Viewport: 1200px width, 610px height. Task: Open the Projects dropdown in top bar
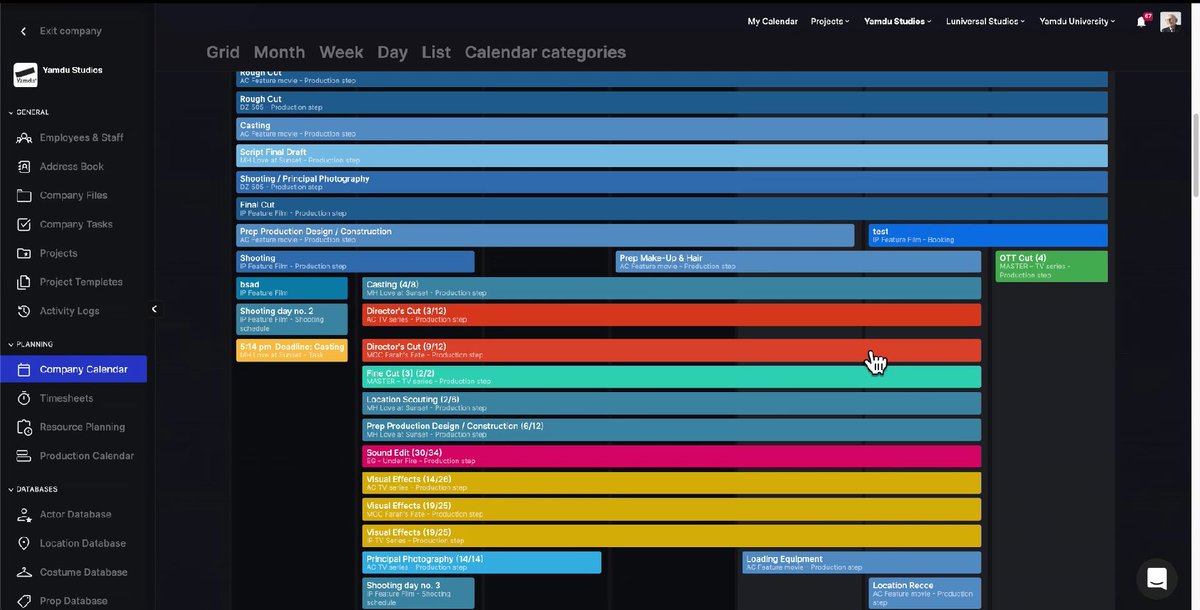coord(830,21)
